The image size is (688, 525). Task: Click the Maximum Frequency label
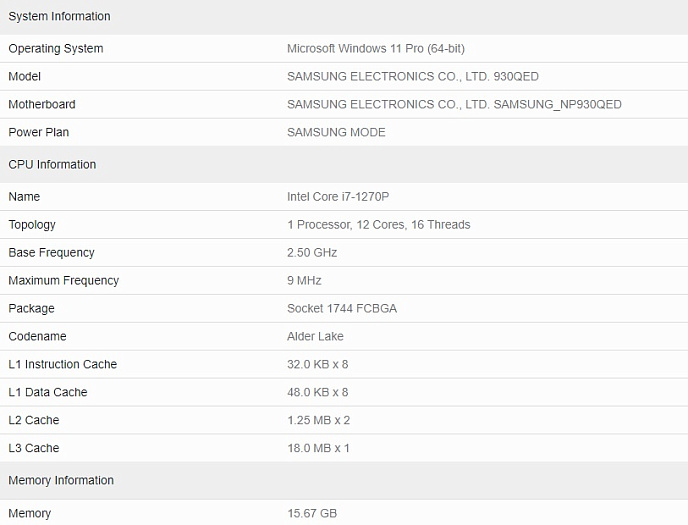point(64,280)
